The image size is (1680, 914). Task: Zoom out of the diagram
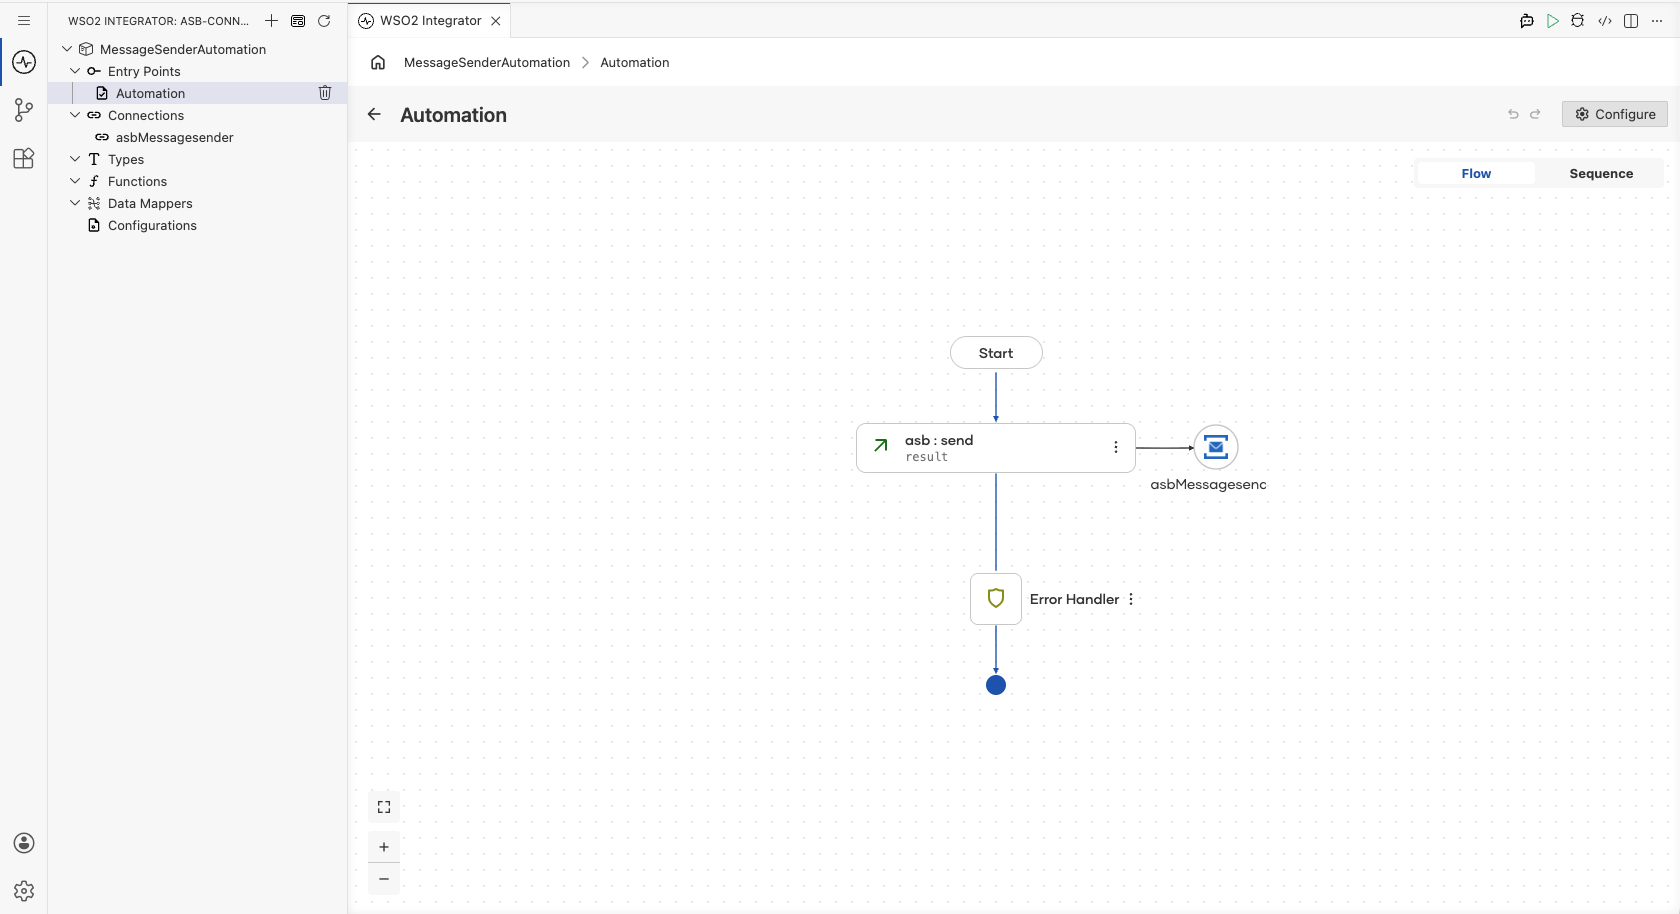click(384, 879)
